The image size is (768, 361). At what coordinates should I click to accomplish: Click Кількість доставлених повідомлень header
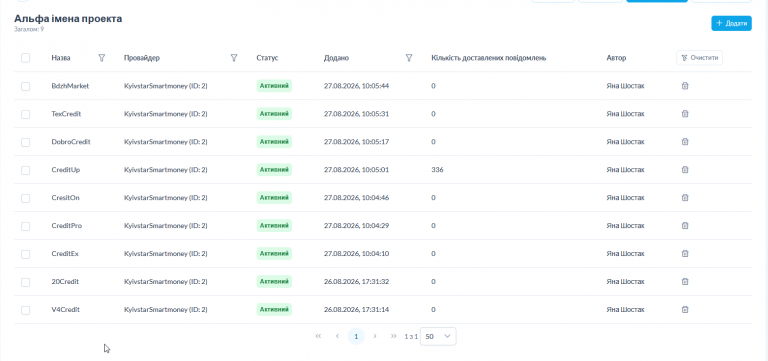pyautogui.click(x=489, y=58)
